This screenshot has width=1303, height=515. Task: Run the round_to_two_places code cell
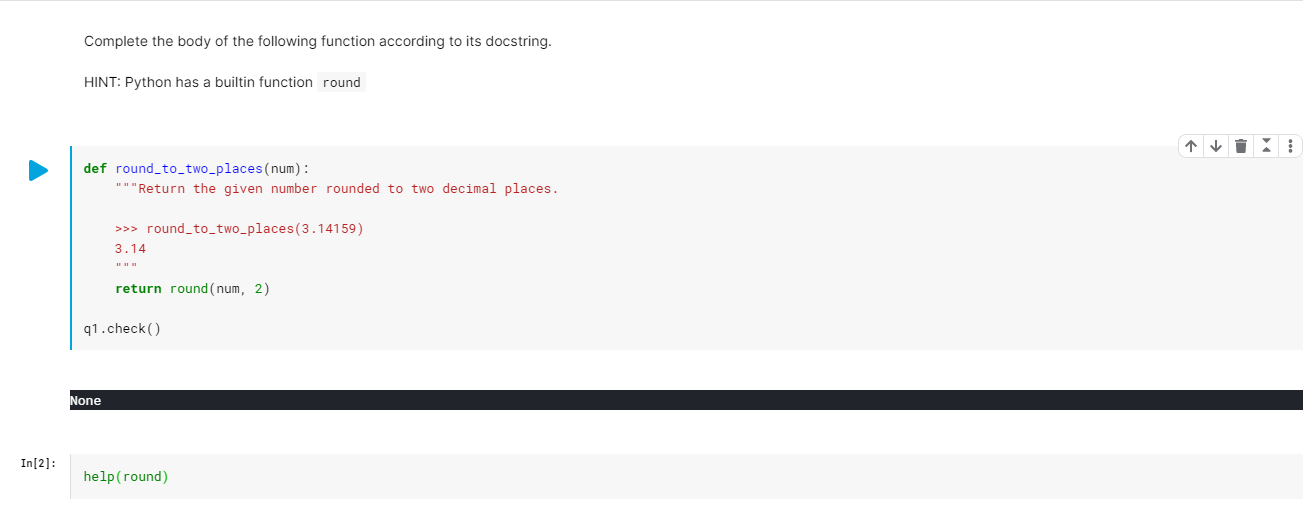coord(38,171)
